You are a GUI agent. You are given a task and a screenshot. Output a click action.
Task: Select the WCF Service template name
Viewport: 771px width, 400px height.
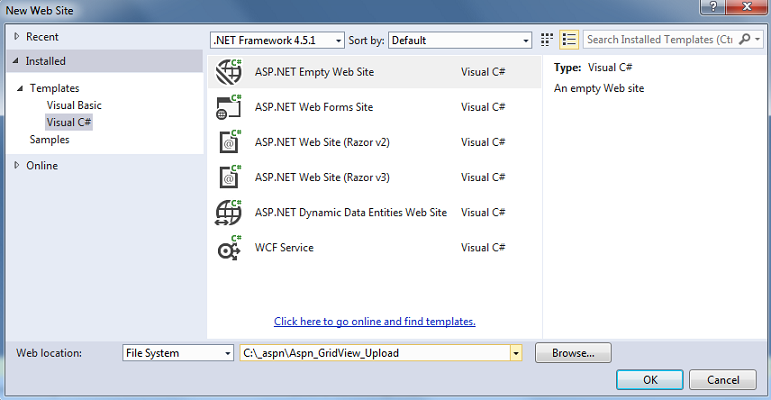tap(284, 247)
